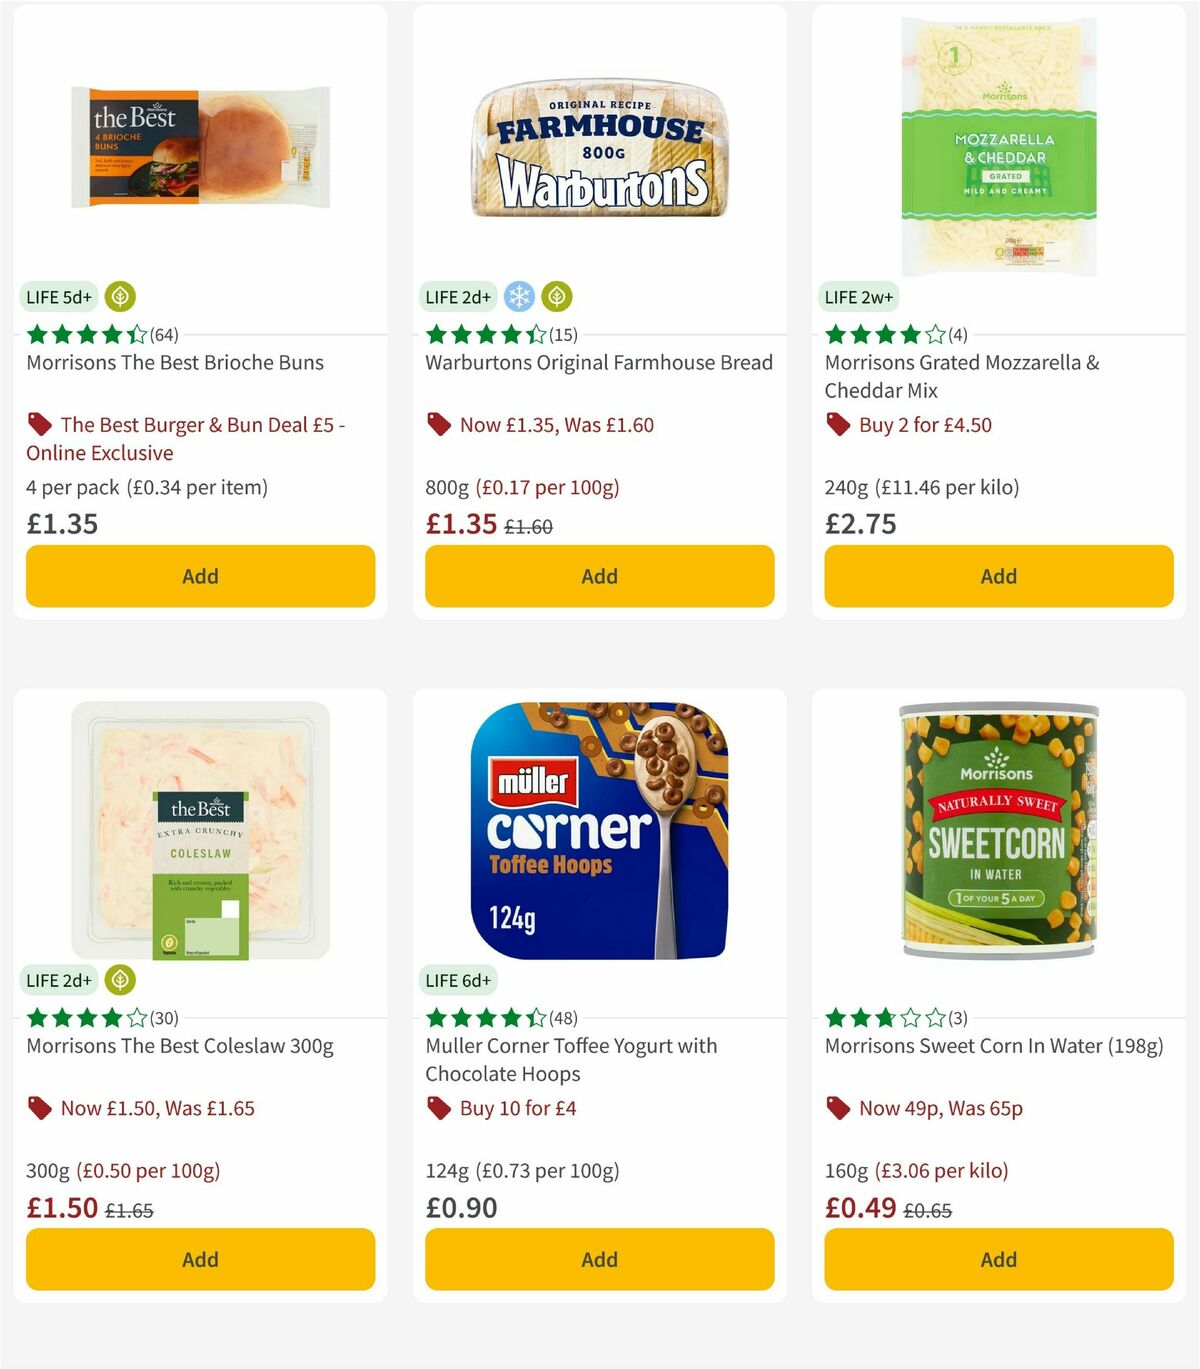Viewport: 1200px width, 1369px height.
Task: Click the green leaf icon on Brioche Buns
Action: point(120,297)
